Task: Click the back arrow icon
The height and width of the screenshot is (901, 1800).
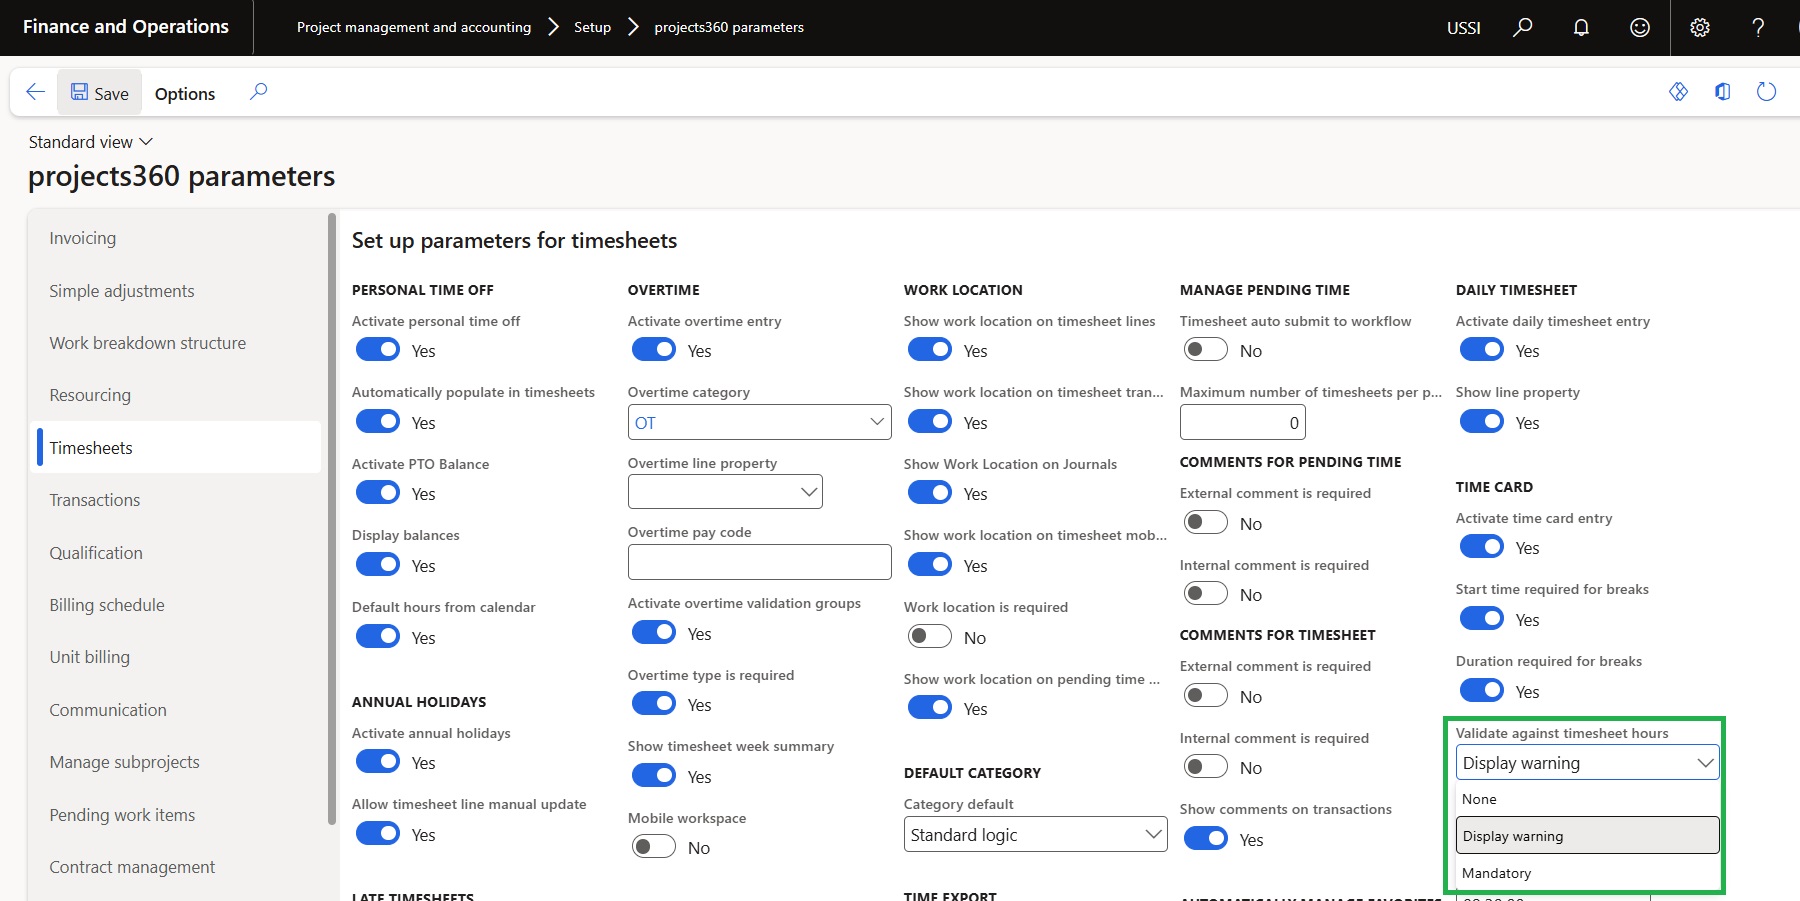Action: (x=35, y=93)
